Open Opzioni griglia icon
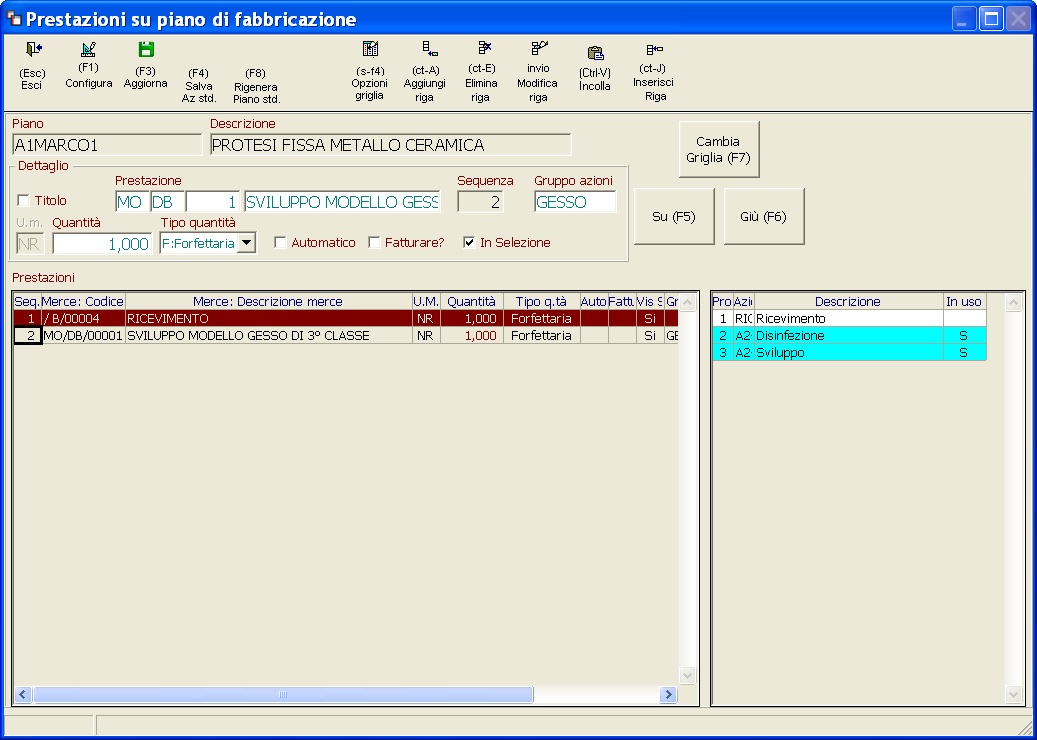 click(x=370, y=49)
